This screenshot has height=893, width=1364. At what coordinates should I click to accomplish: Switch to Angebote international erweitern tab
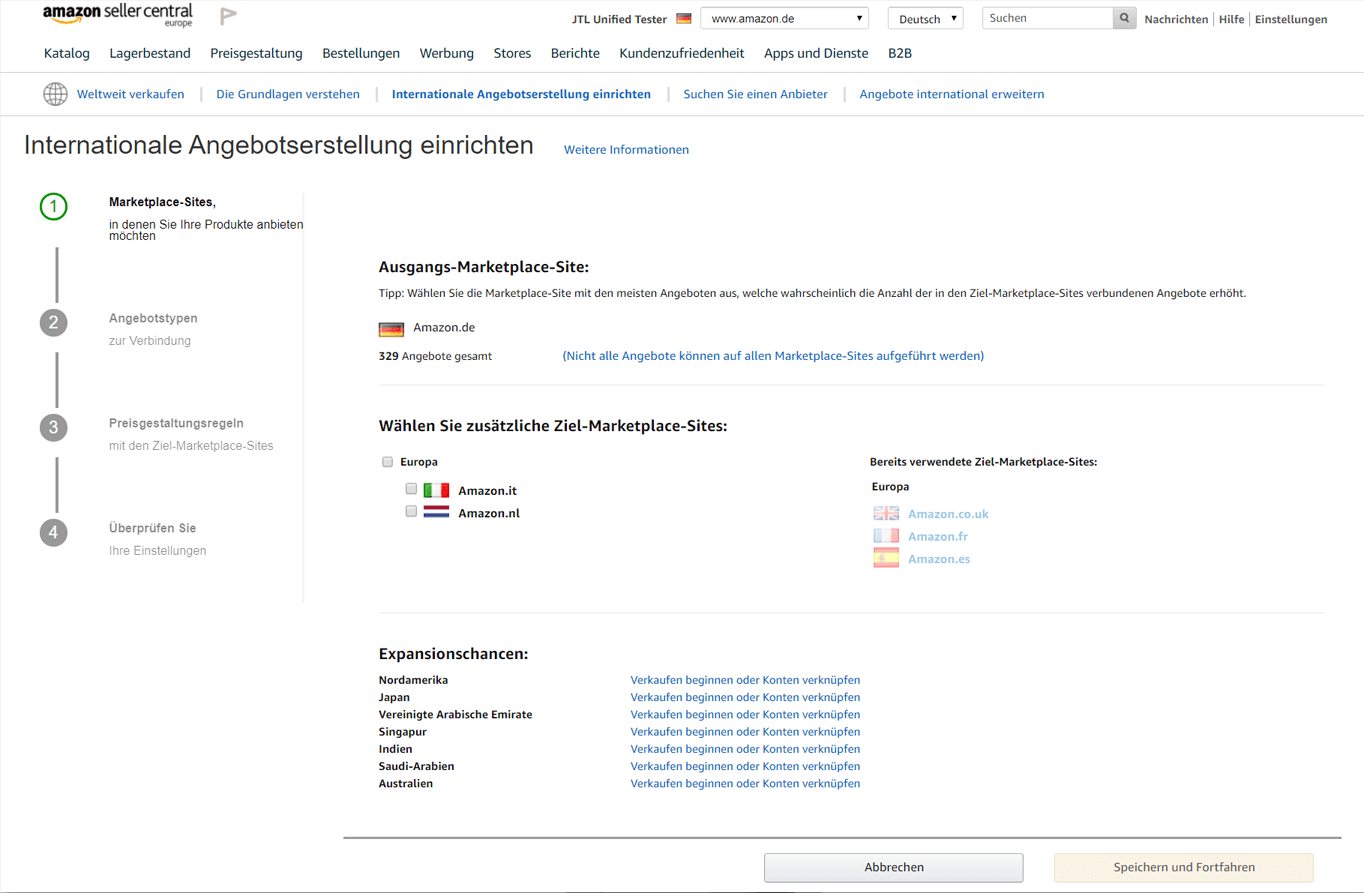point(952,94)
